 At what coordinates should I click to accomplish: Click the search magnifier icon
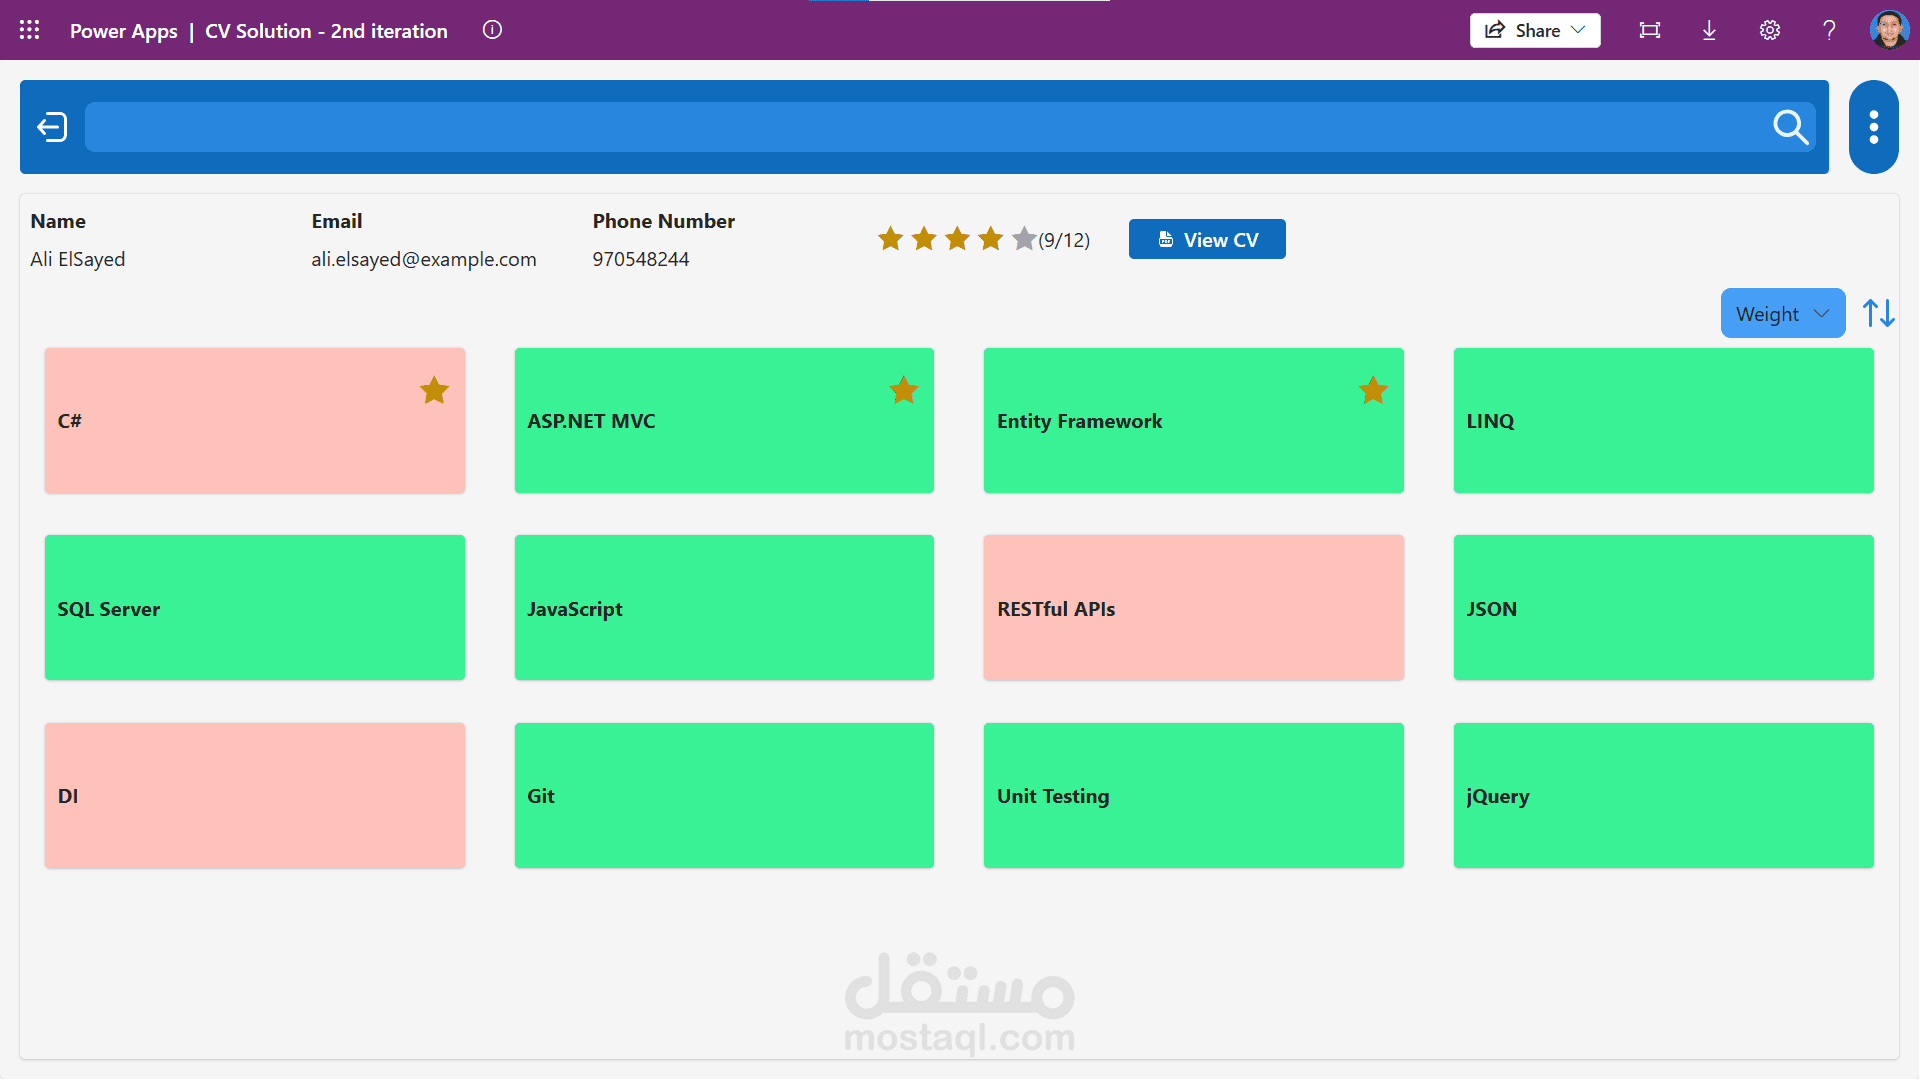(1790, 127)
